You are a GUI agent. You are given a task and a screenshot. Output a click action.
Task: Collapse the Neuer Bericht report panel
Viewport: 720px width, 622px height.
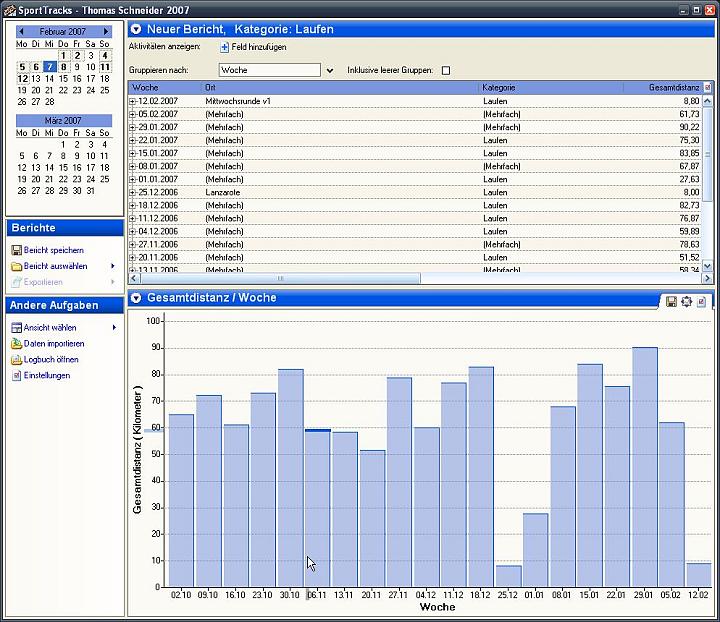pyautogui.click(x=136, y=29)
